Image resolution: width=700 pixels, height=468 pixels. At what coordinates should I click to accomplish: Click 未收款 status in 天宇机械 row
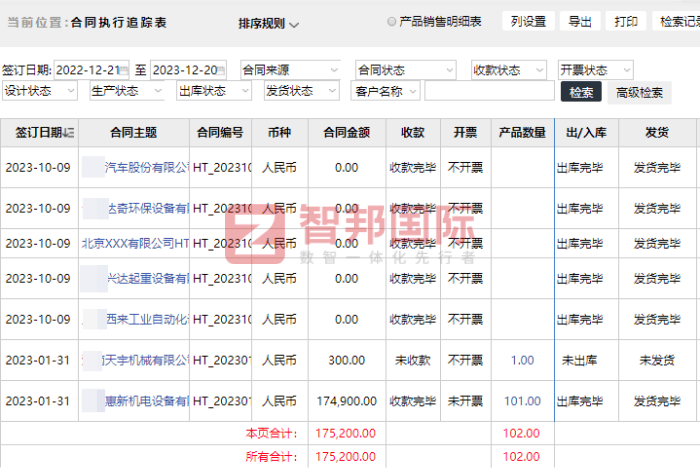(x=413, y=360)
